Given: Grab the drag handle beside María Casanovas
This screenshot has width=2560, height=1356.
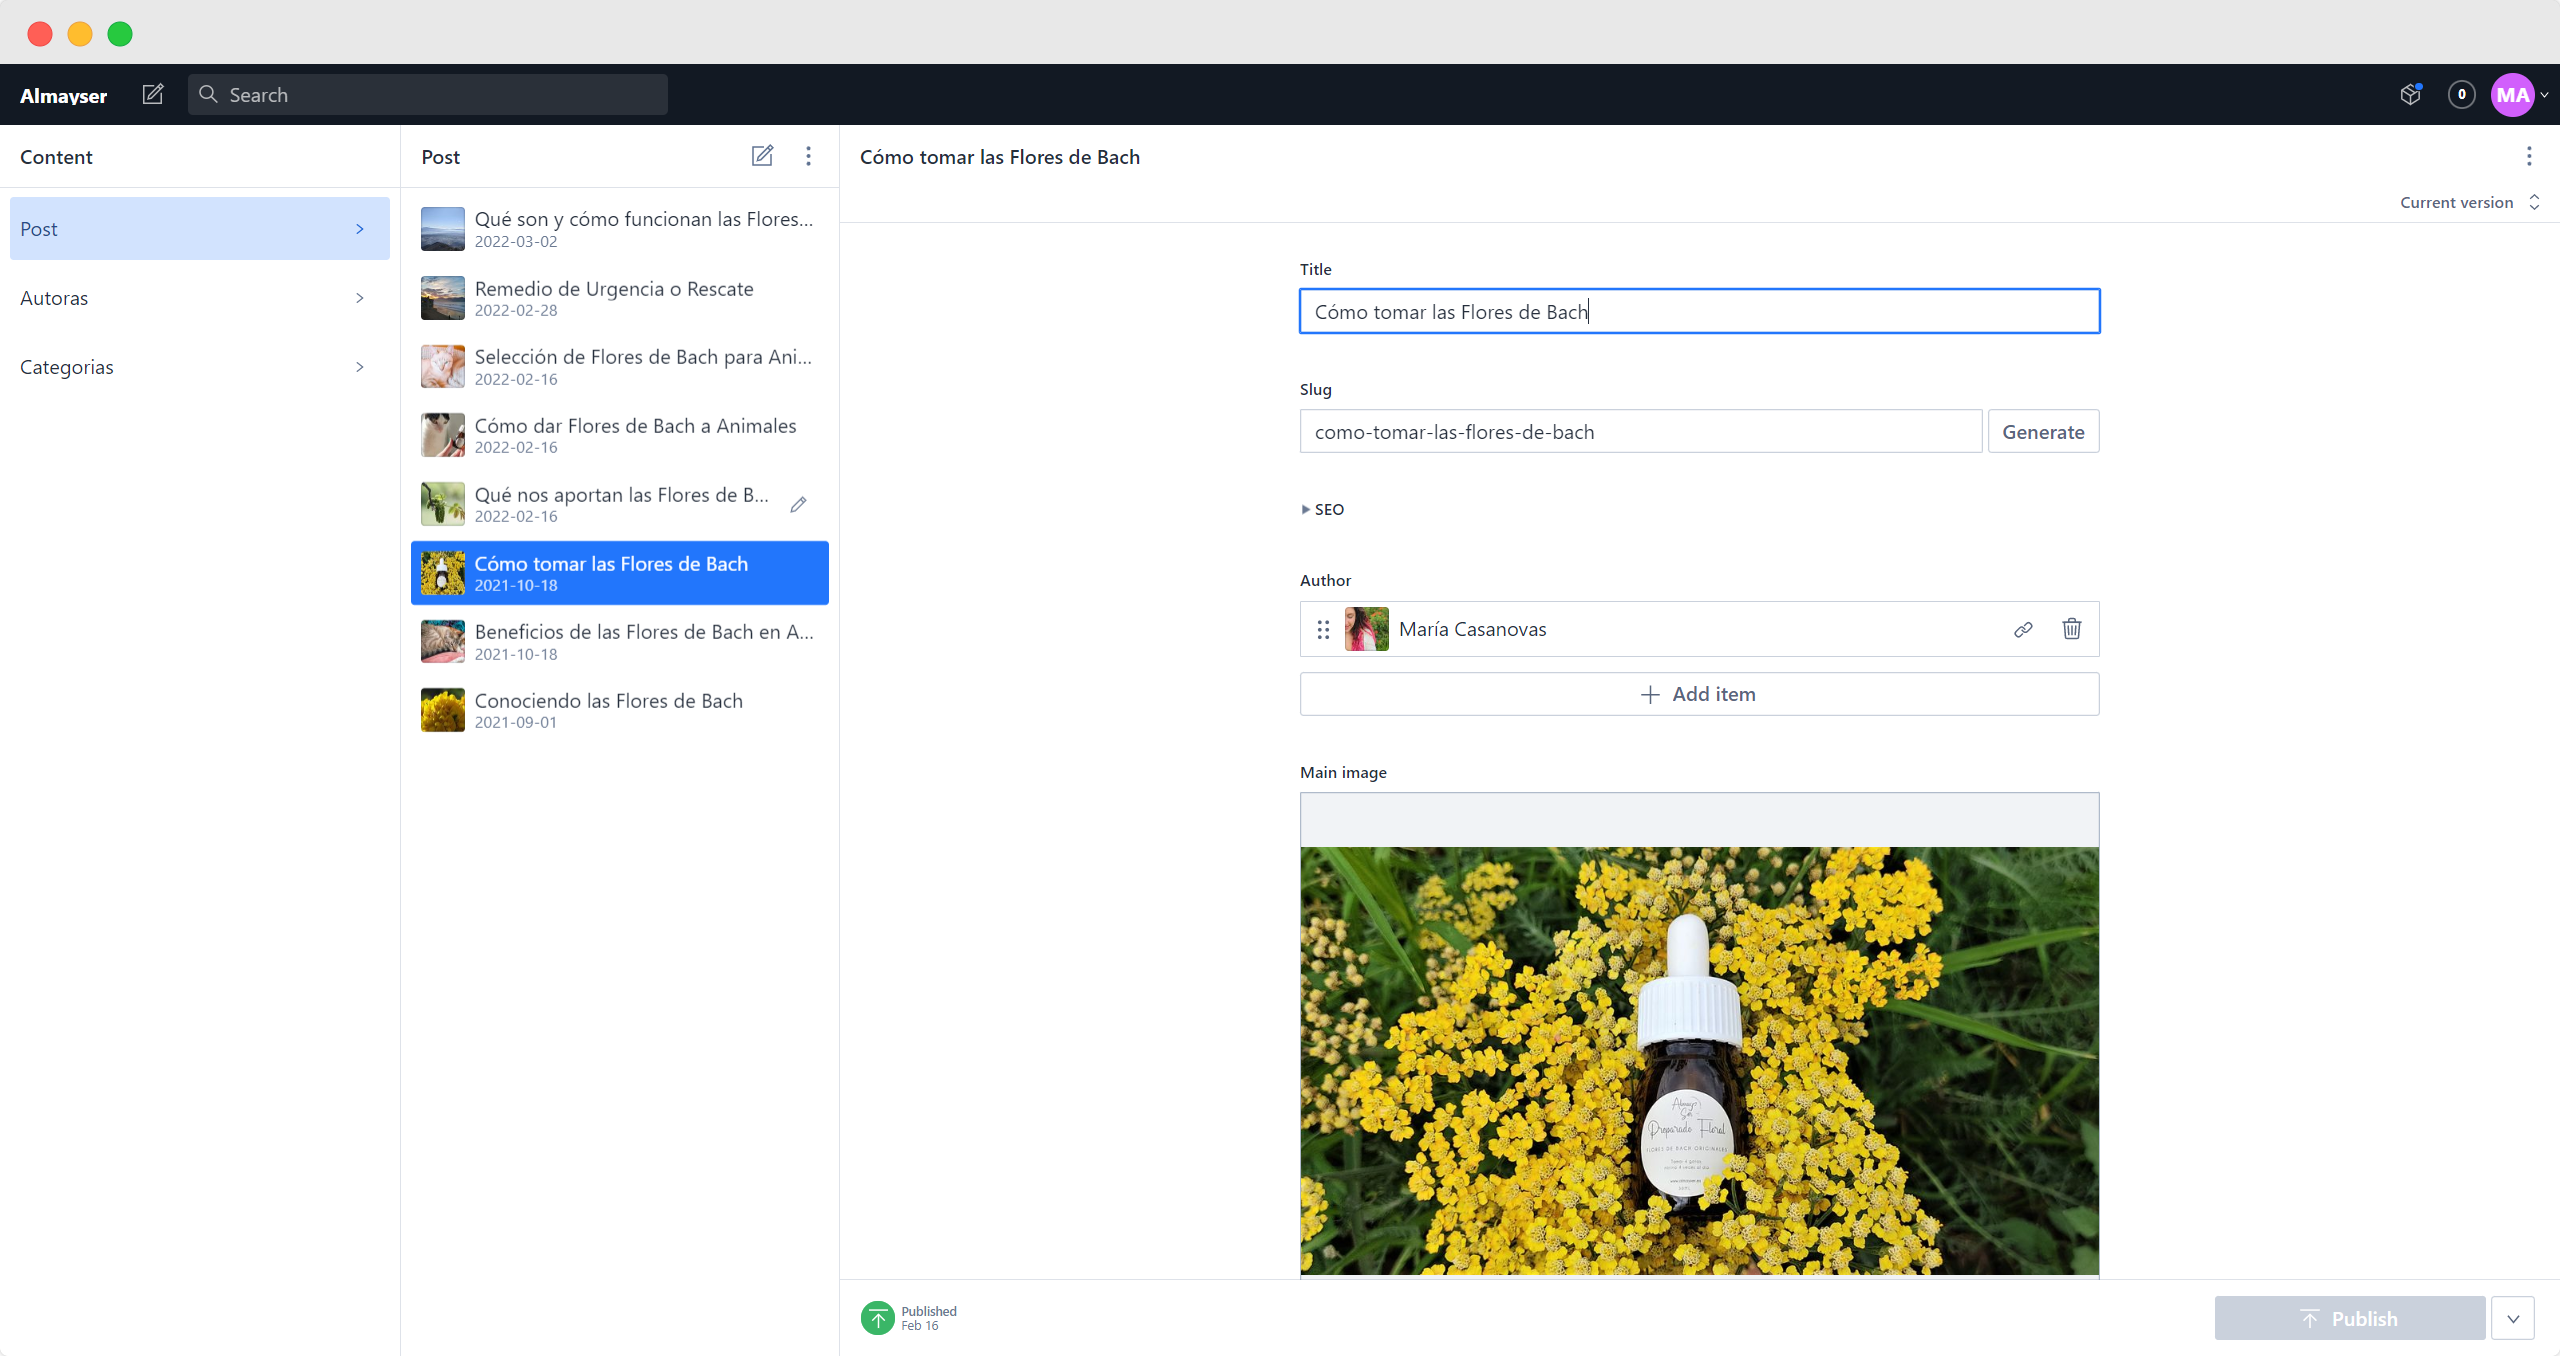Looking at the screenshot, I should (1323, 629).
